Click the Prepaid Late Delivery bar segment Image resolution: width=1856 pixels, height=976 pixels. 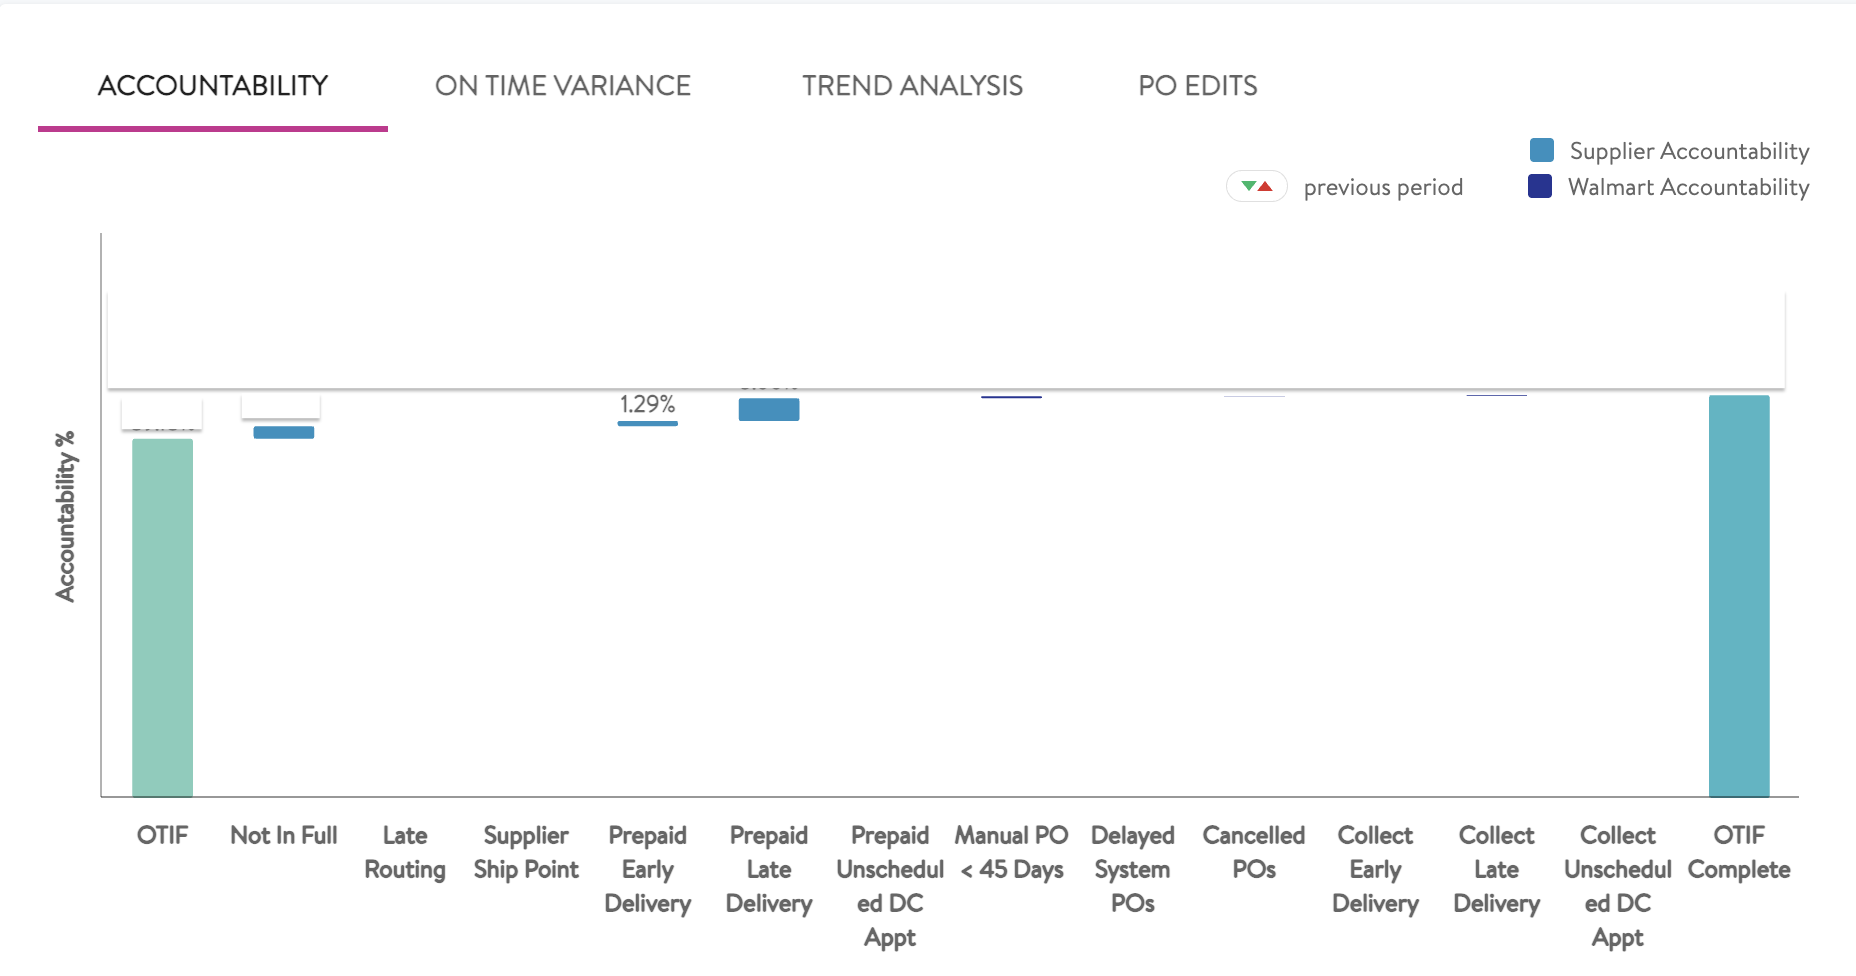pos(768,410)
